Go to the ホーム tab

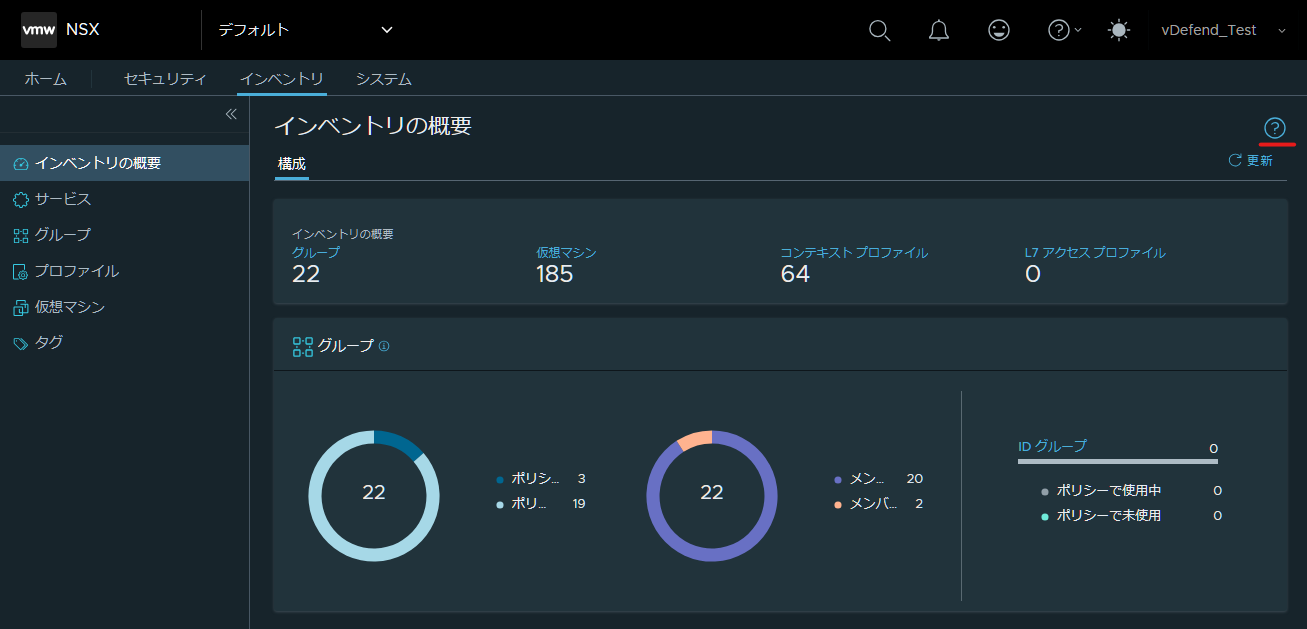coord(46,79)
